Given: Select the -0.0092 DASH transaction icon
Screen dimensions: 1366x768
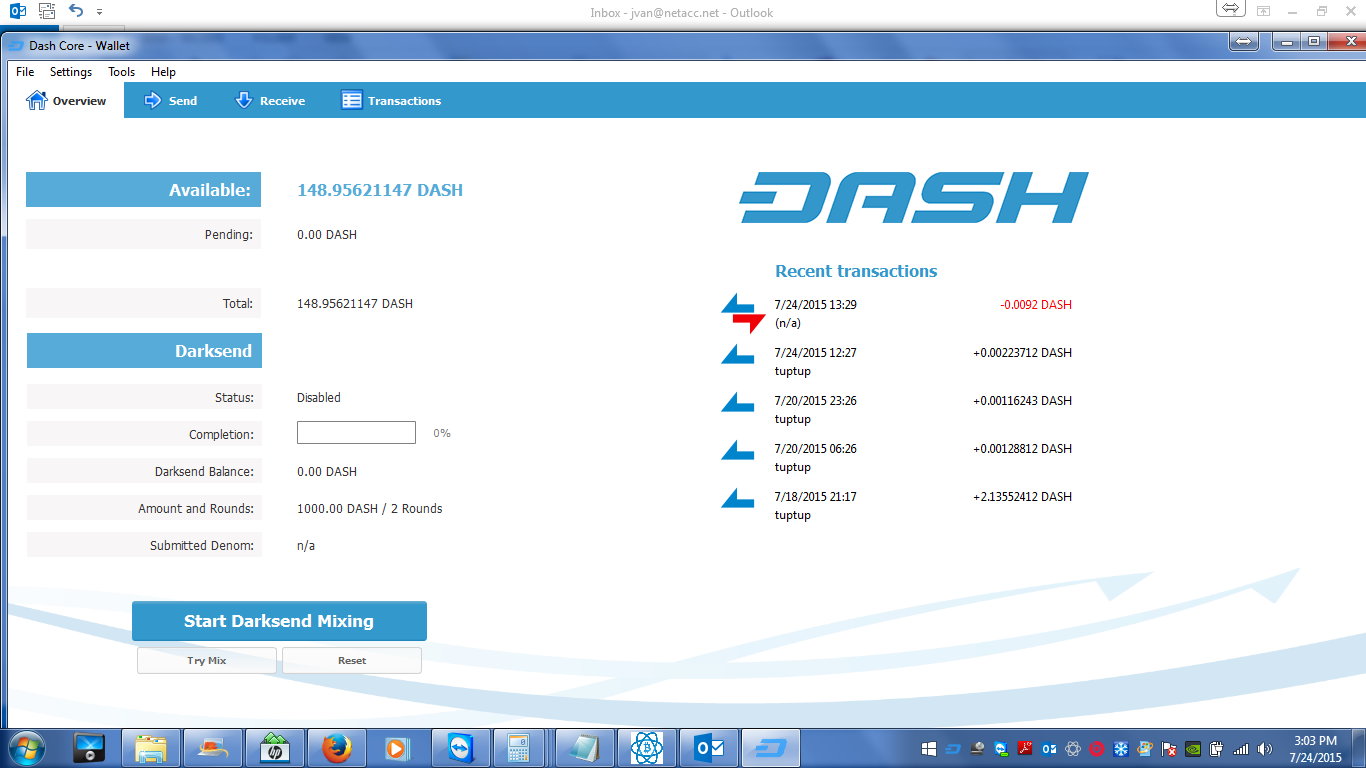Looking at the screenshot, I should point(742,313).
